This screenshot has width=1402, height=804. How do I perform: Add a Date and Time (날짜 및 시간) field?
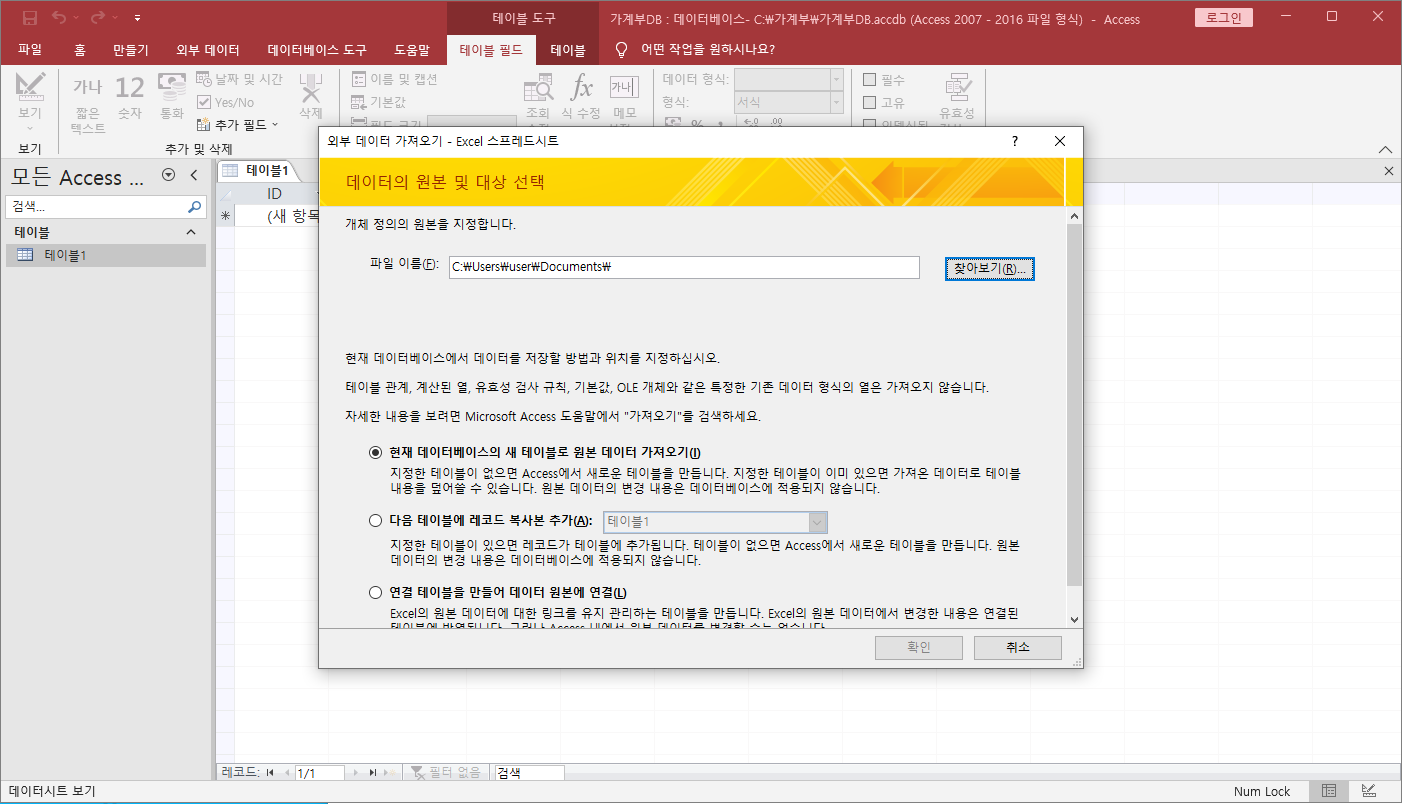239,79
